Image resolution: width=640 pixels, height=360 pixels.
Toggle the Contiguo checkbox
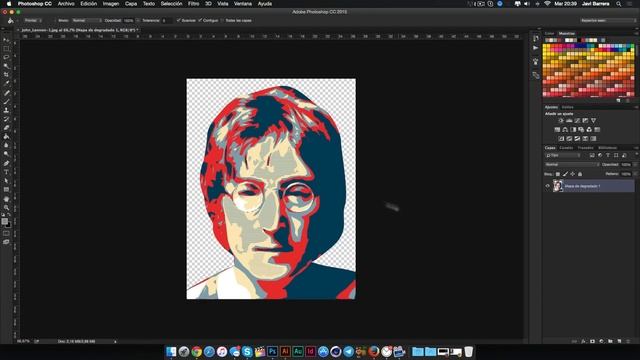(x=200, y=20)
